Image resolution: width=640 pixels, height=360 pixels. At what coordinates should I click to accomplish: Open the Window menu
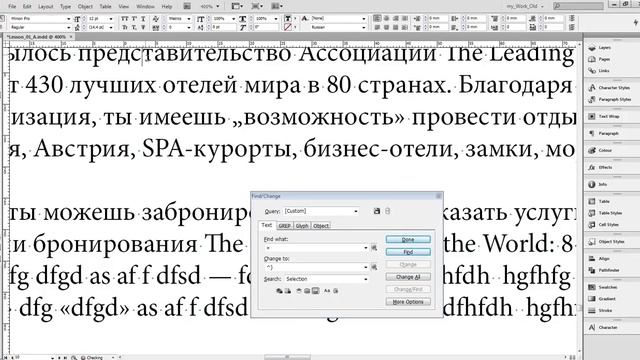(x=145, y=7)
